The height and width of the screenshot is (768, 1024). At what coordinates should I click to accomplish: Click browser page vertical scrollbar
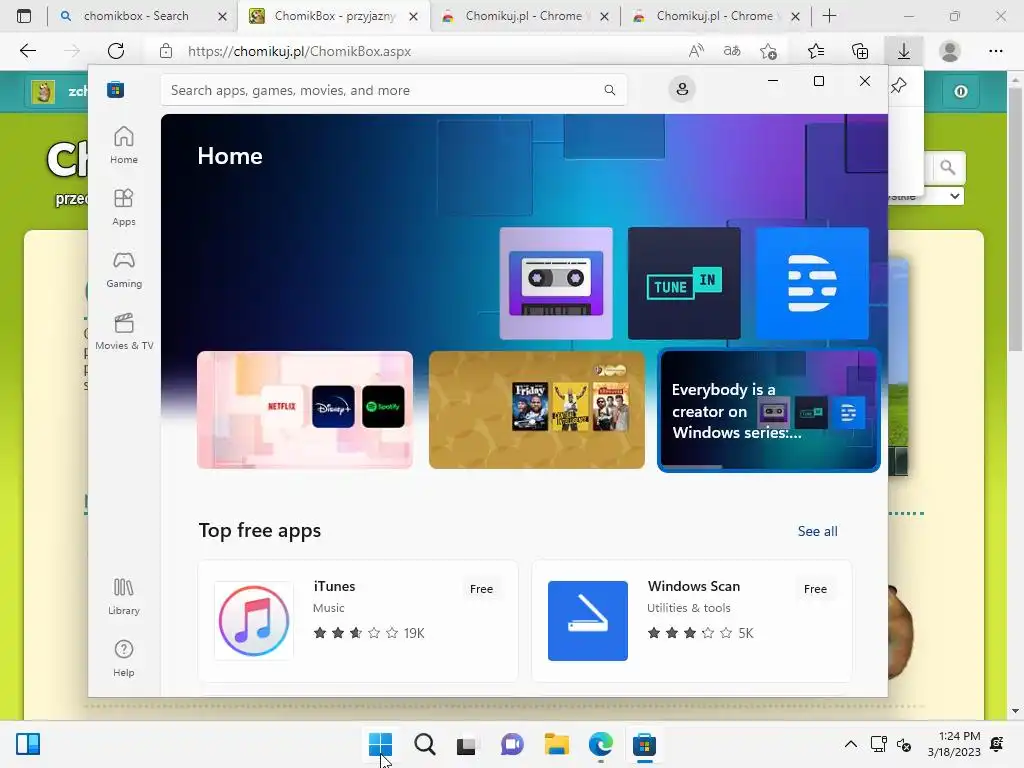tap(1015, 219)
